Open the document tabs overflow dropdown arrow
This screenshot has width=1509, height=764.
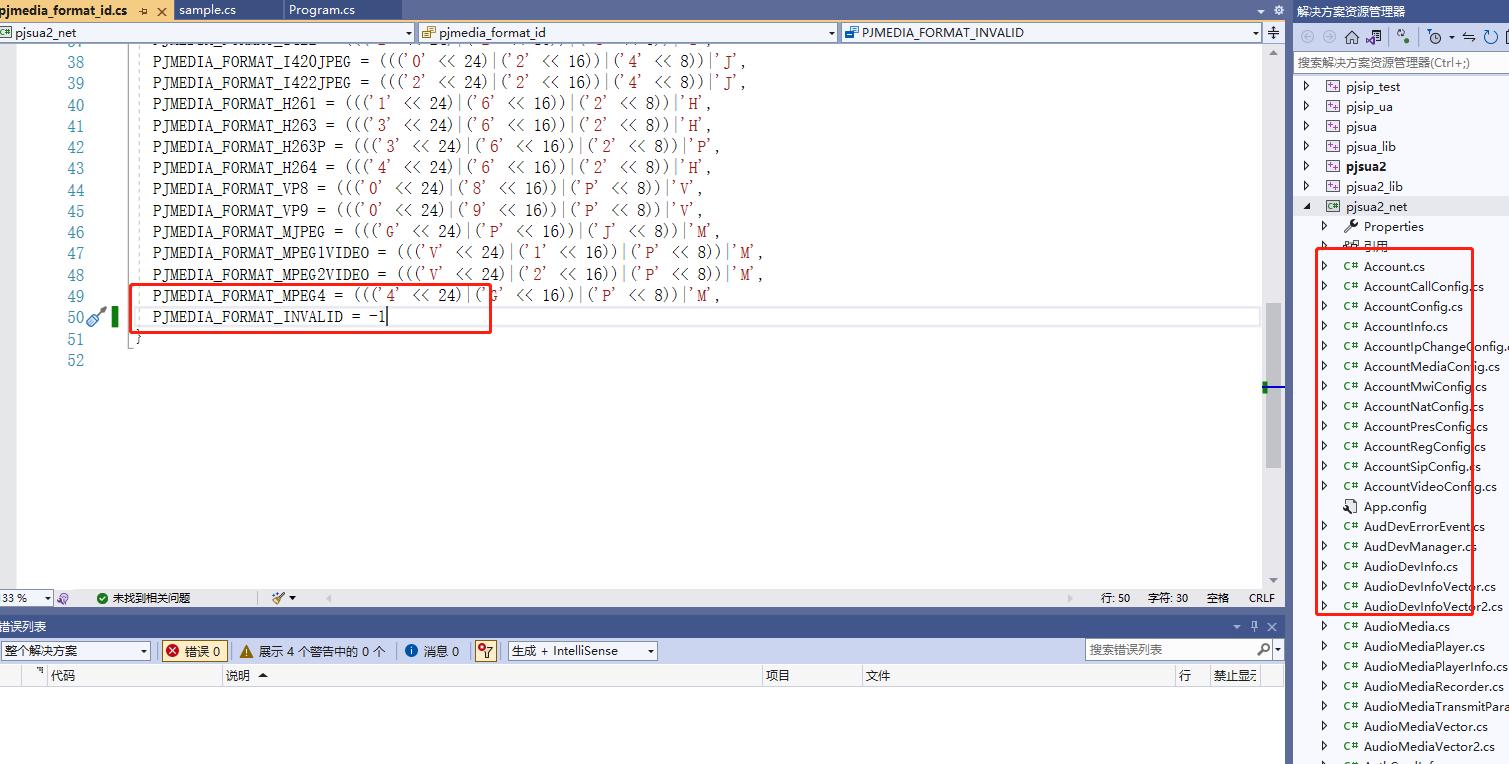coord(1262,10)
